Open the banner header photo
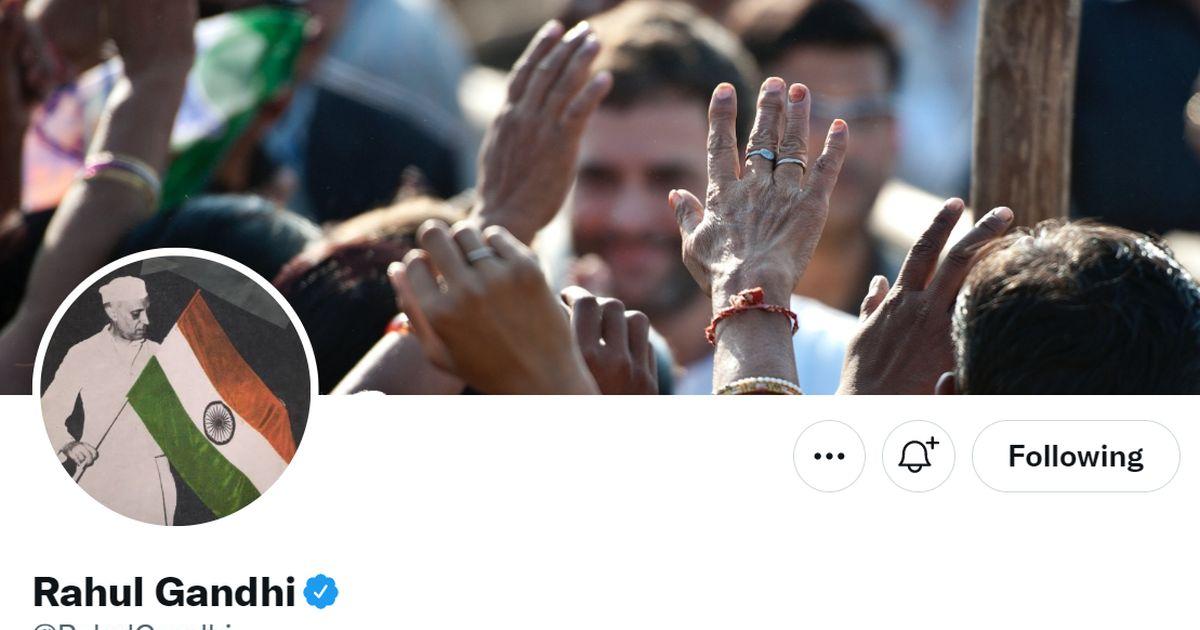 pyautogui.click(x=600, y=197)
